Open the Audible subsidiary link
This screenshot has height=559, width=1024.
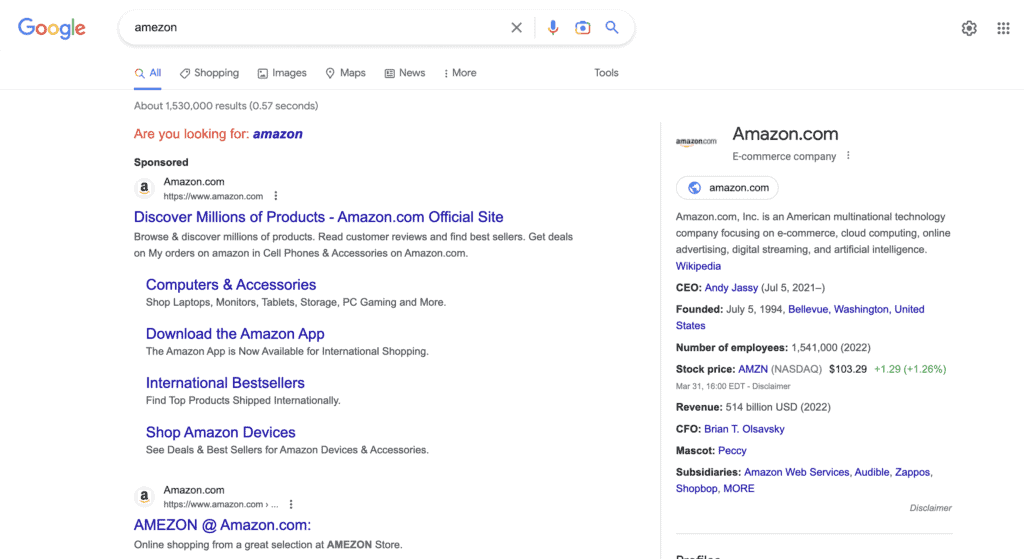(872, 472)
